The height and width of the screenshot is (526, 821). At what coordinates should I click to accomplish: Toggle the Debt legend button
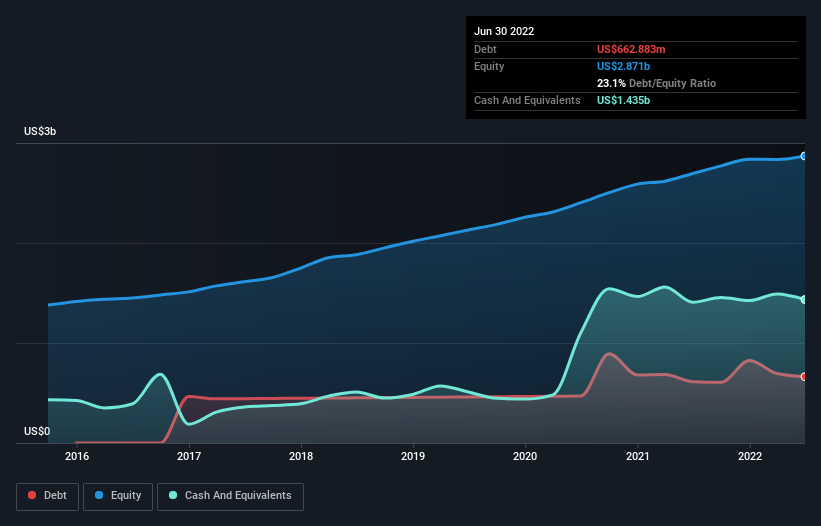click(x=48, y=496)
